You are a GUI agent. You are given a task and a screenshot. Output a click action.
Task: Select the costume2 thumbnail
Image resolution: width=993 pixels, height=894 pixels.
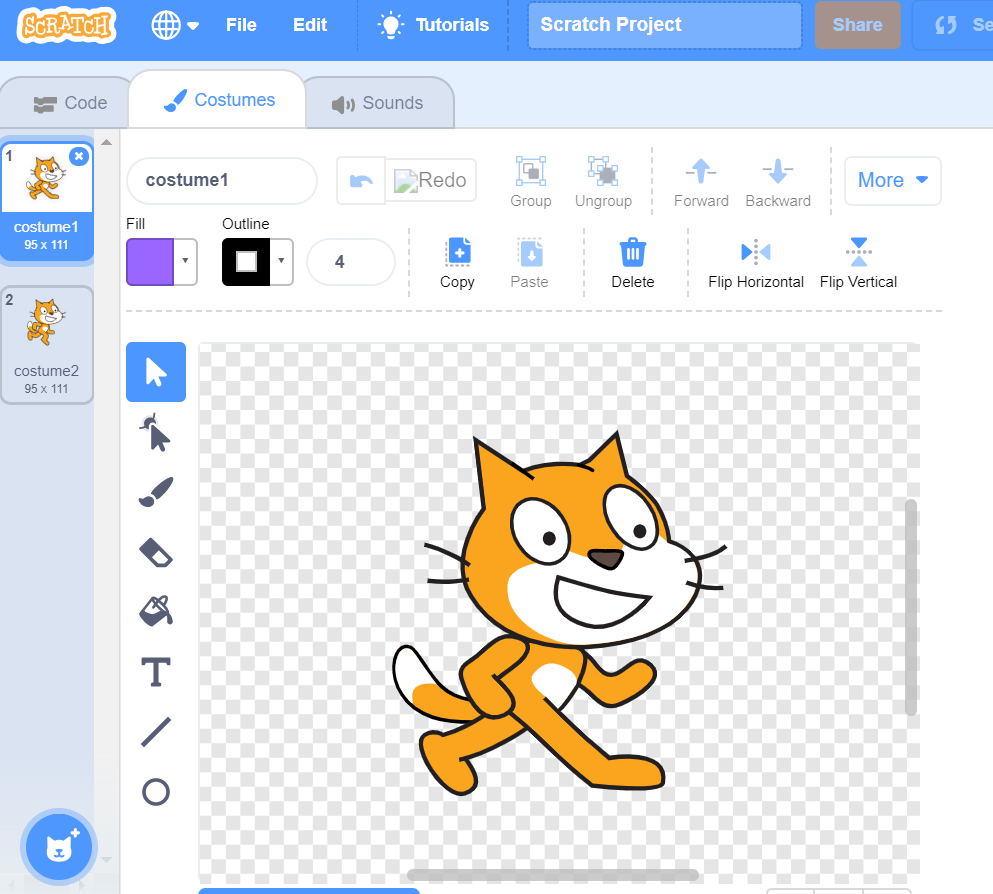pyautogui.click(x=46, y=345)
